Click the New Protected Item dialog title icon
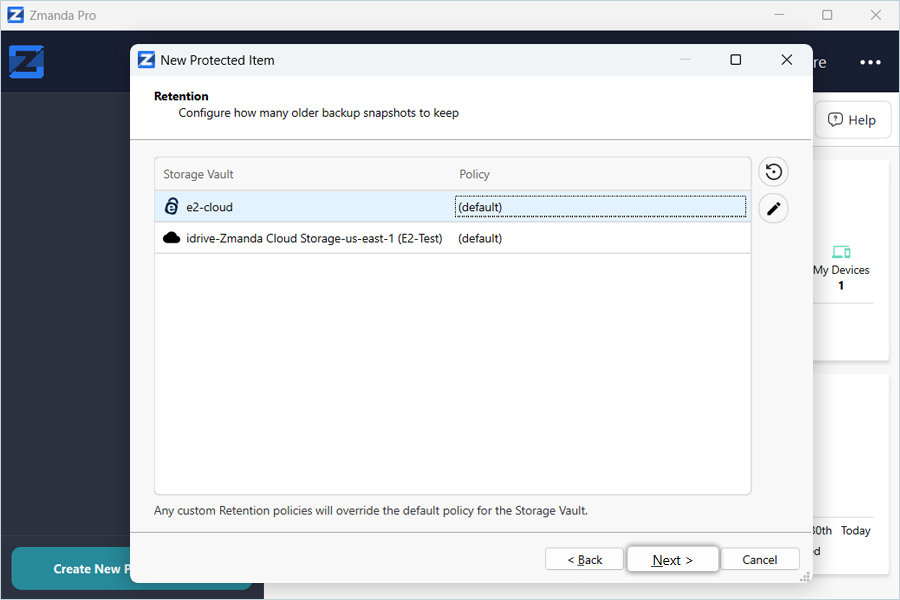 tap(146, 60)
